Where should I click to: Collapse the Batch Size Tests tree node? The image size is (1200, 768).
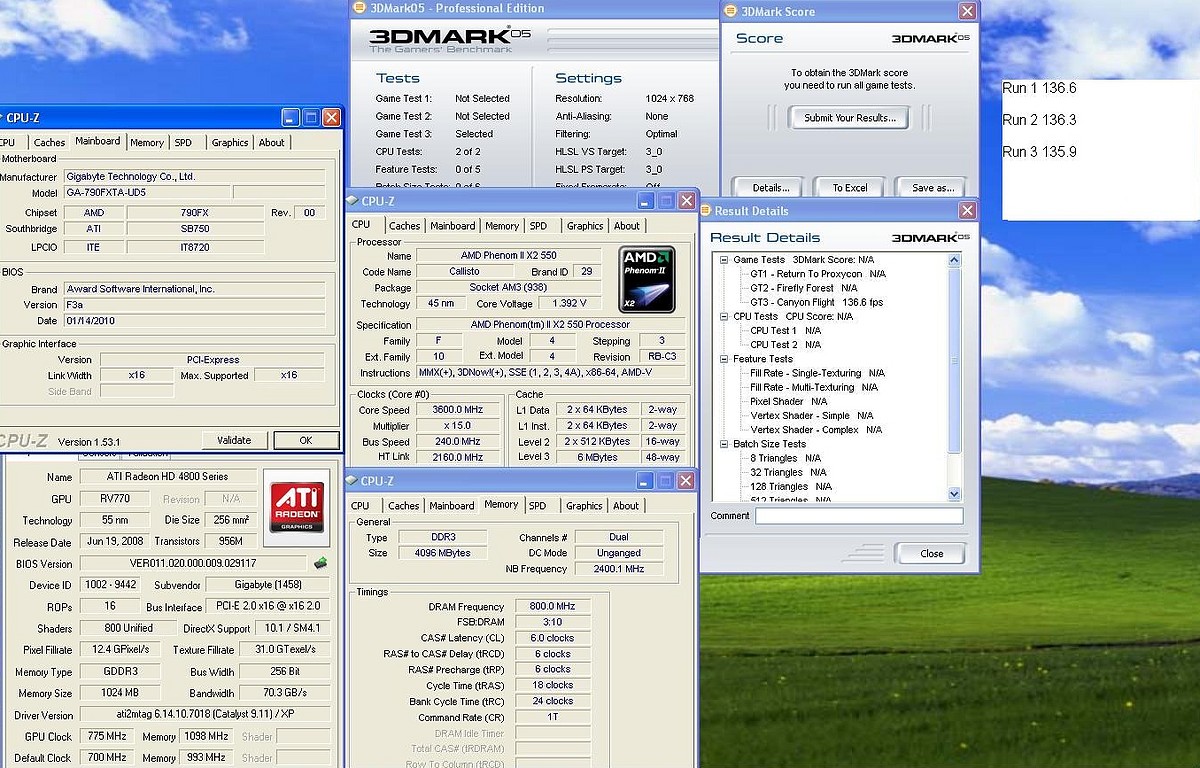pyautogui.click(x=724, y=444)
